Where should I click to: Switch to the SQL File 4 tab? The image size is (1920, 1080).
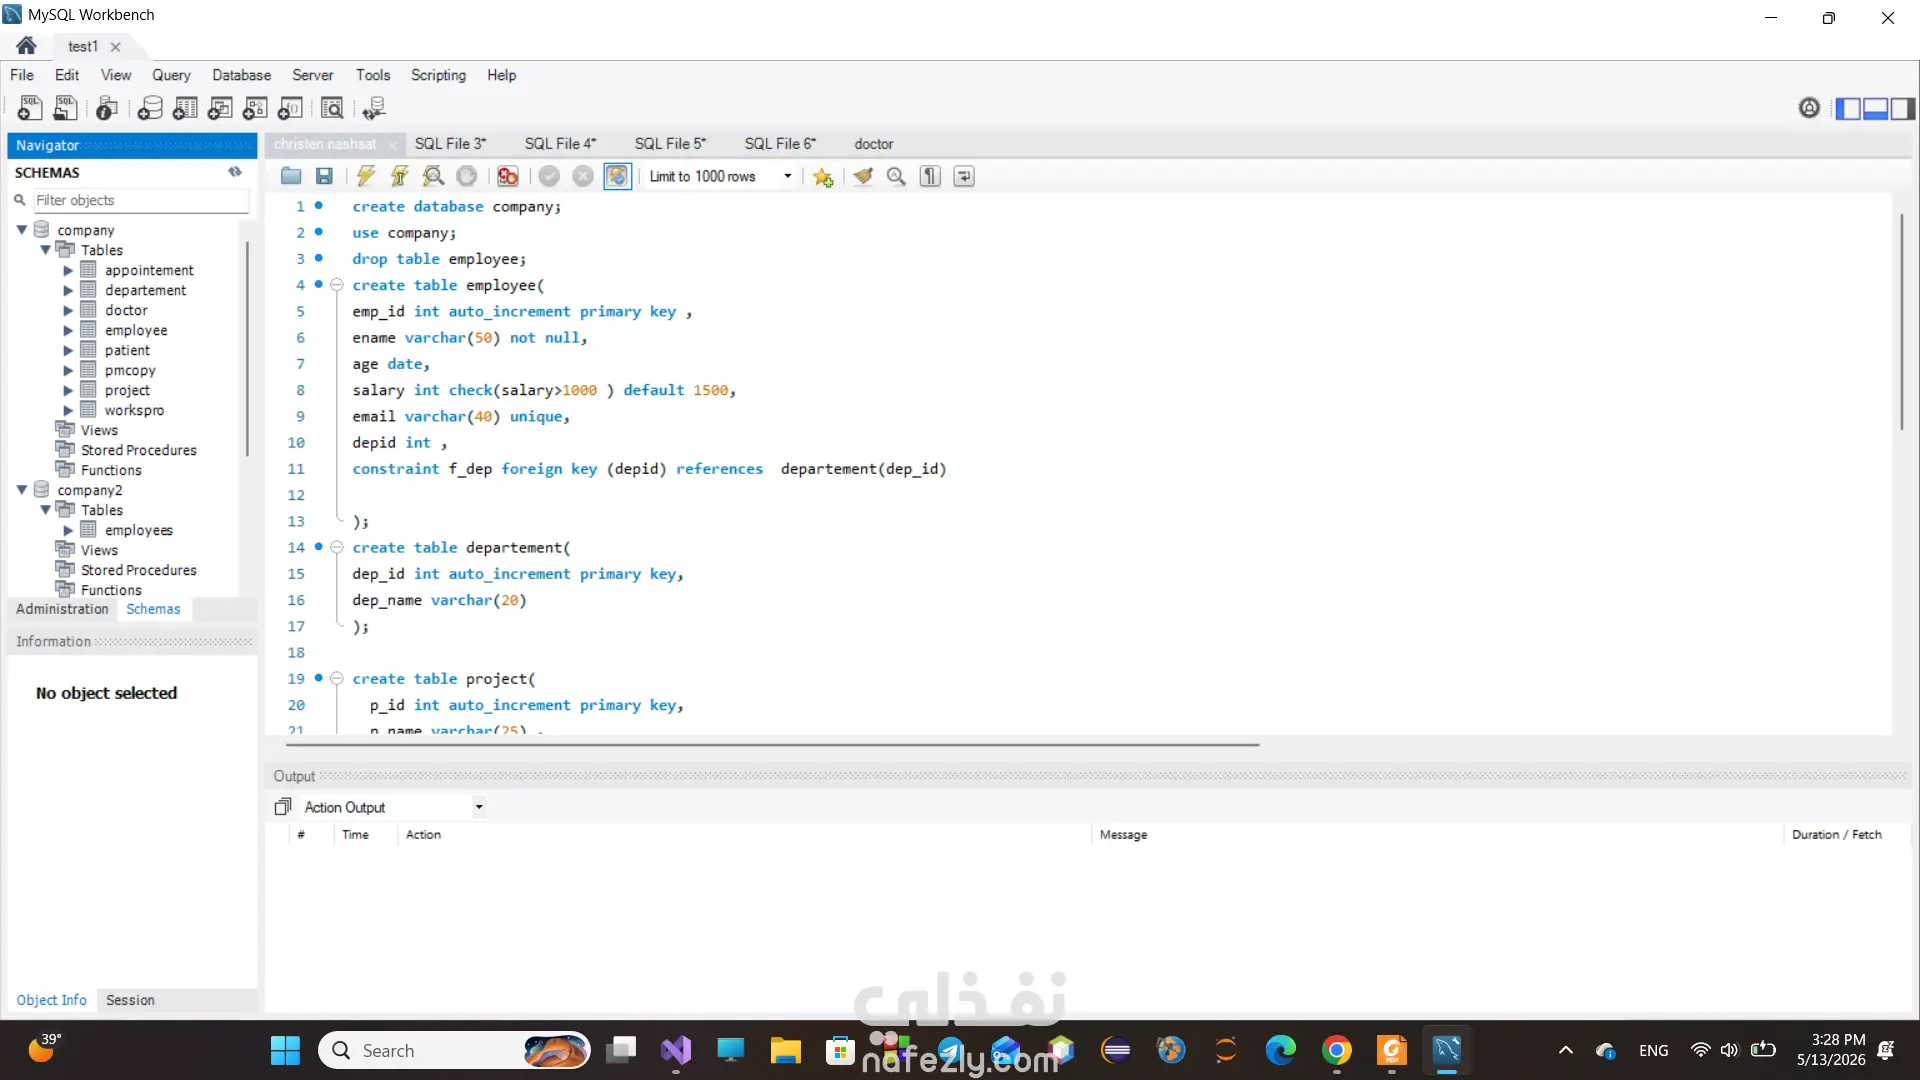(x=560, y=144)
